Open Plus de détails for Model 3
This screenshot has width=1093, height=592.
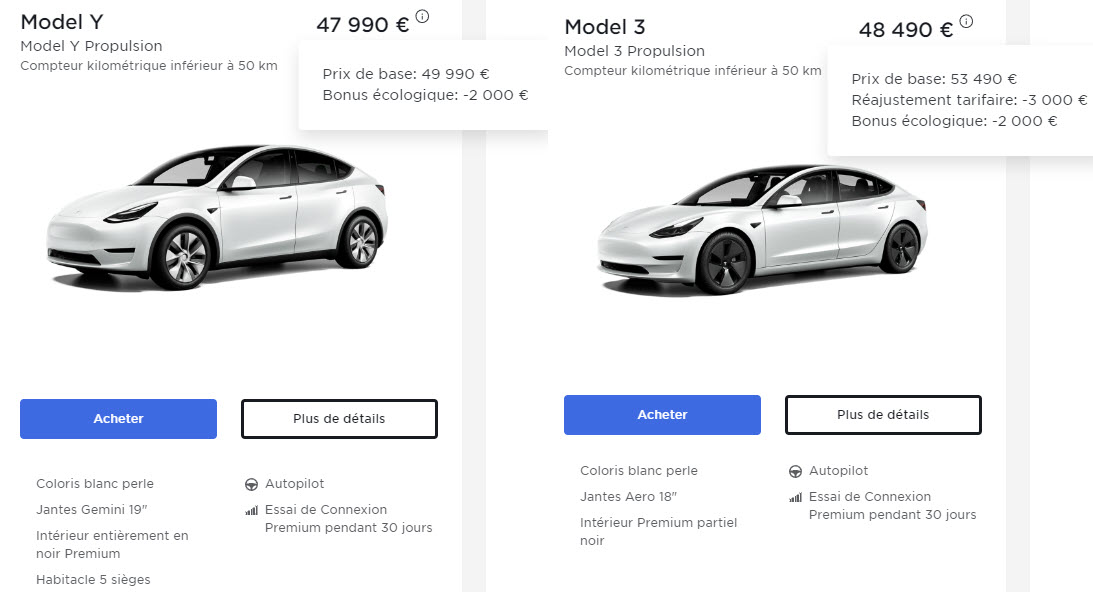[x=883, y=414]
